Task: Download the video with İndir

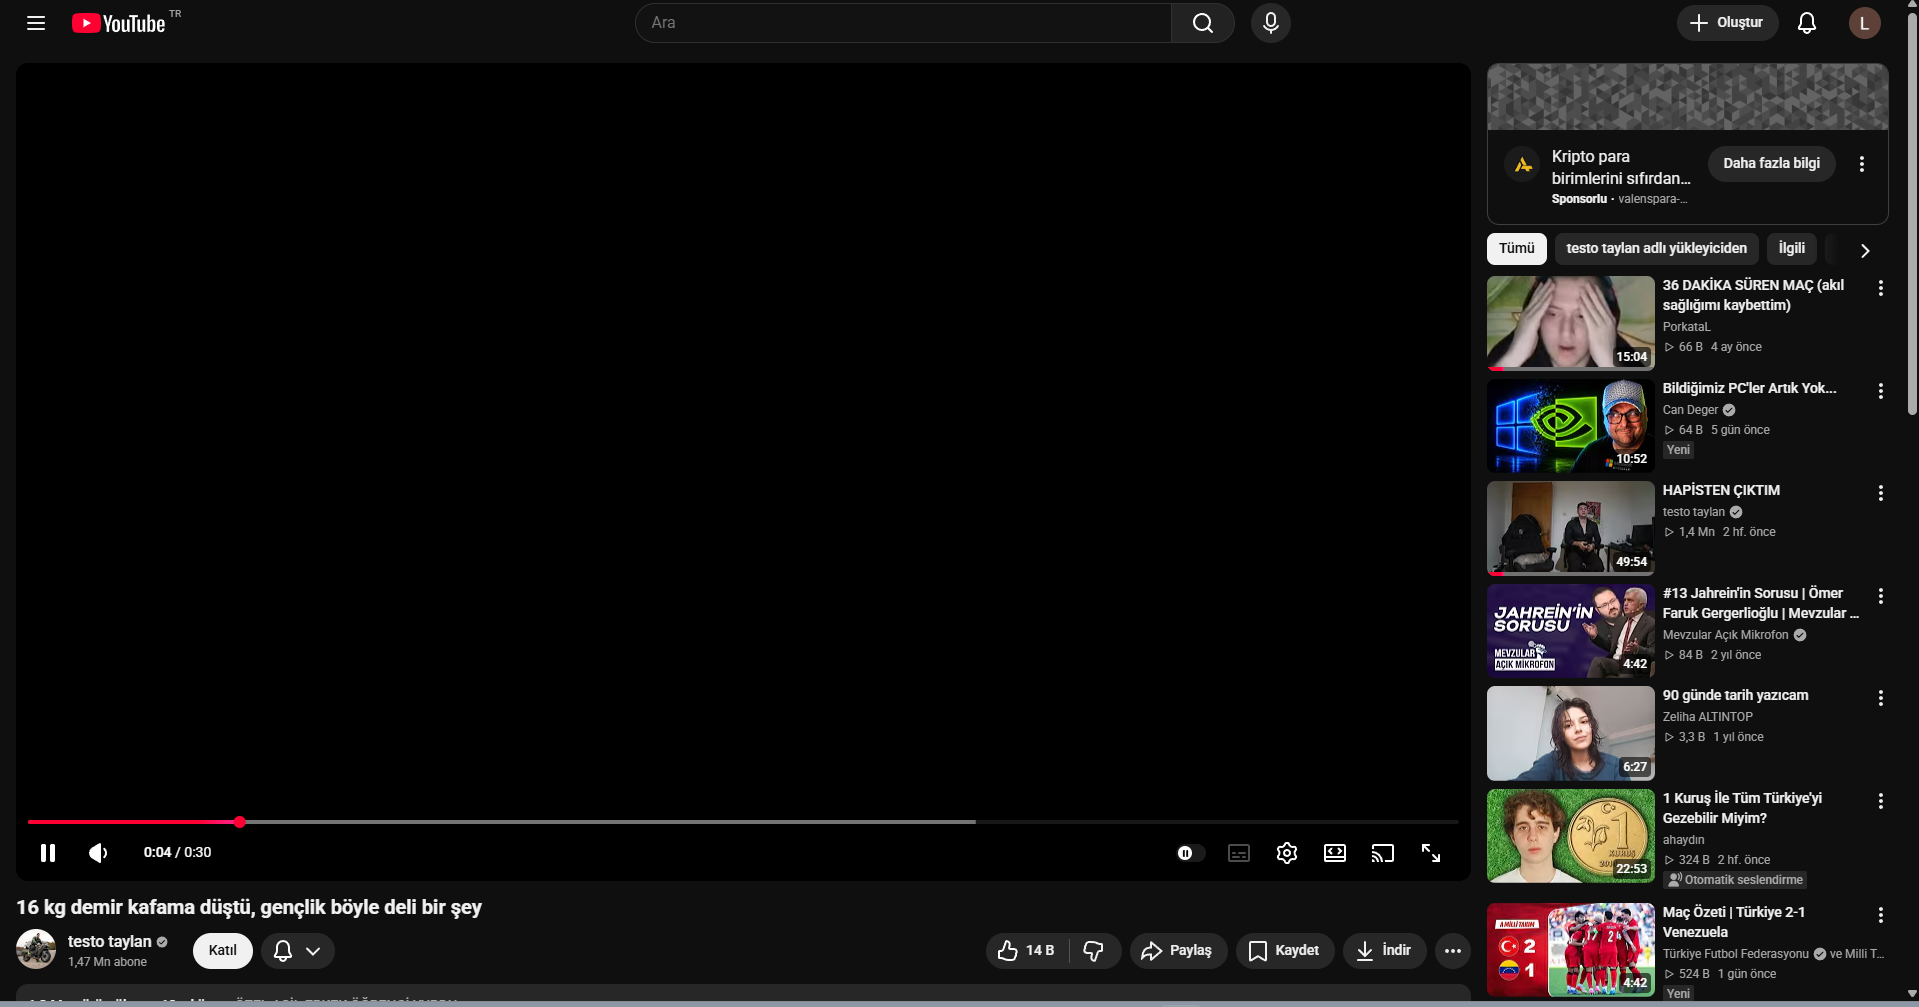Action: [1385, 951]
